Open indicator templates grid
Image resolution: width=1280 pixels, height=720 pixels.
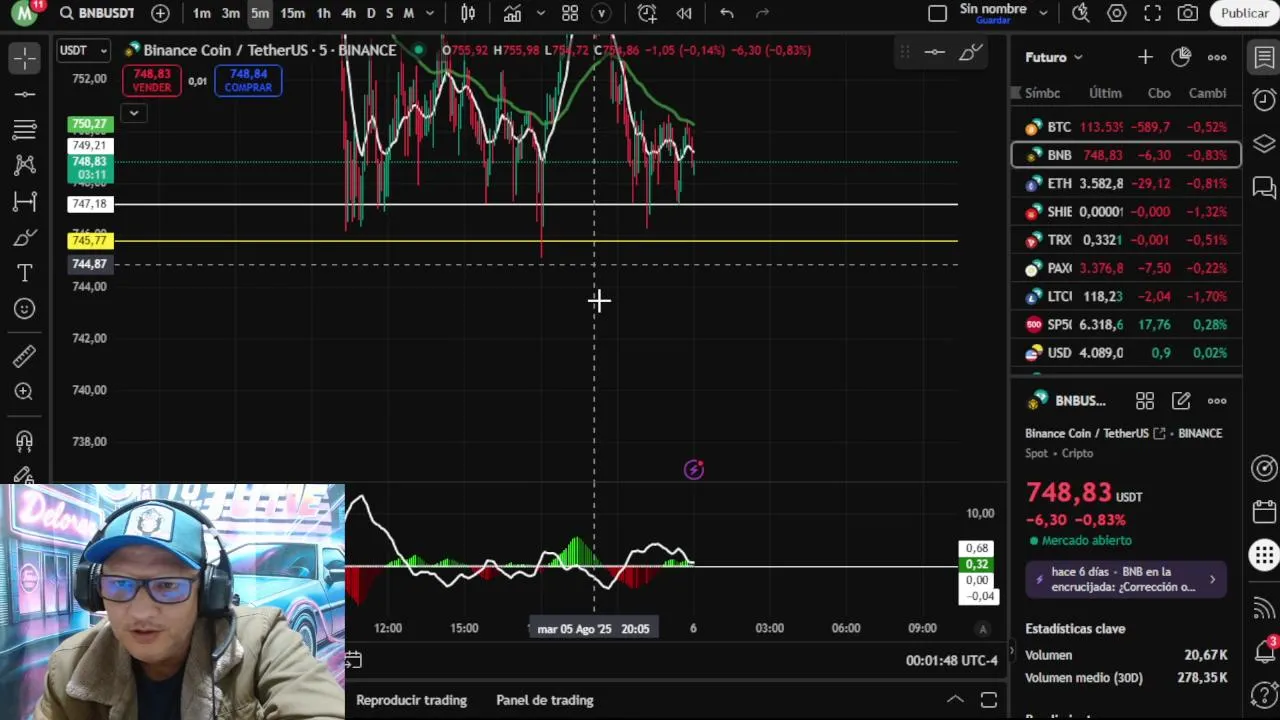[570, 13]
